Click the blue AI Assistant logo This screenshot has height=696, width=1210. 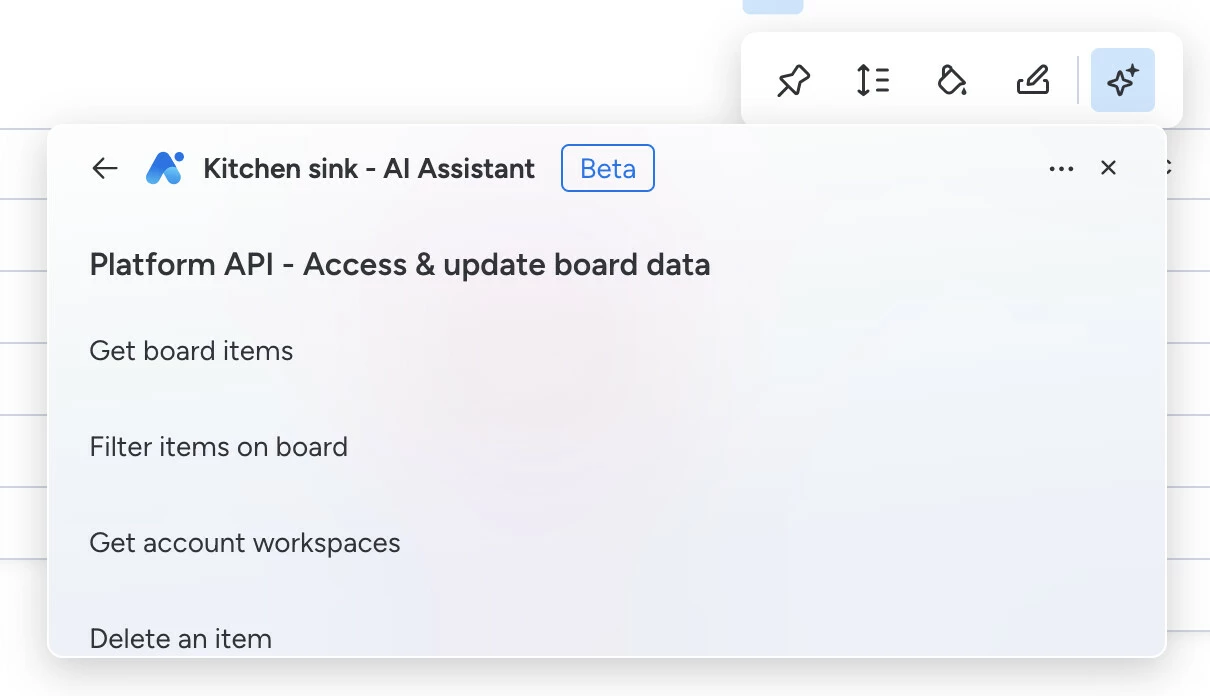pyautogui.click(x=164, y=168)
